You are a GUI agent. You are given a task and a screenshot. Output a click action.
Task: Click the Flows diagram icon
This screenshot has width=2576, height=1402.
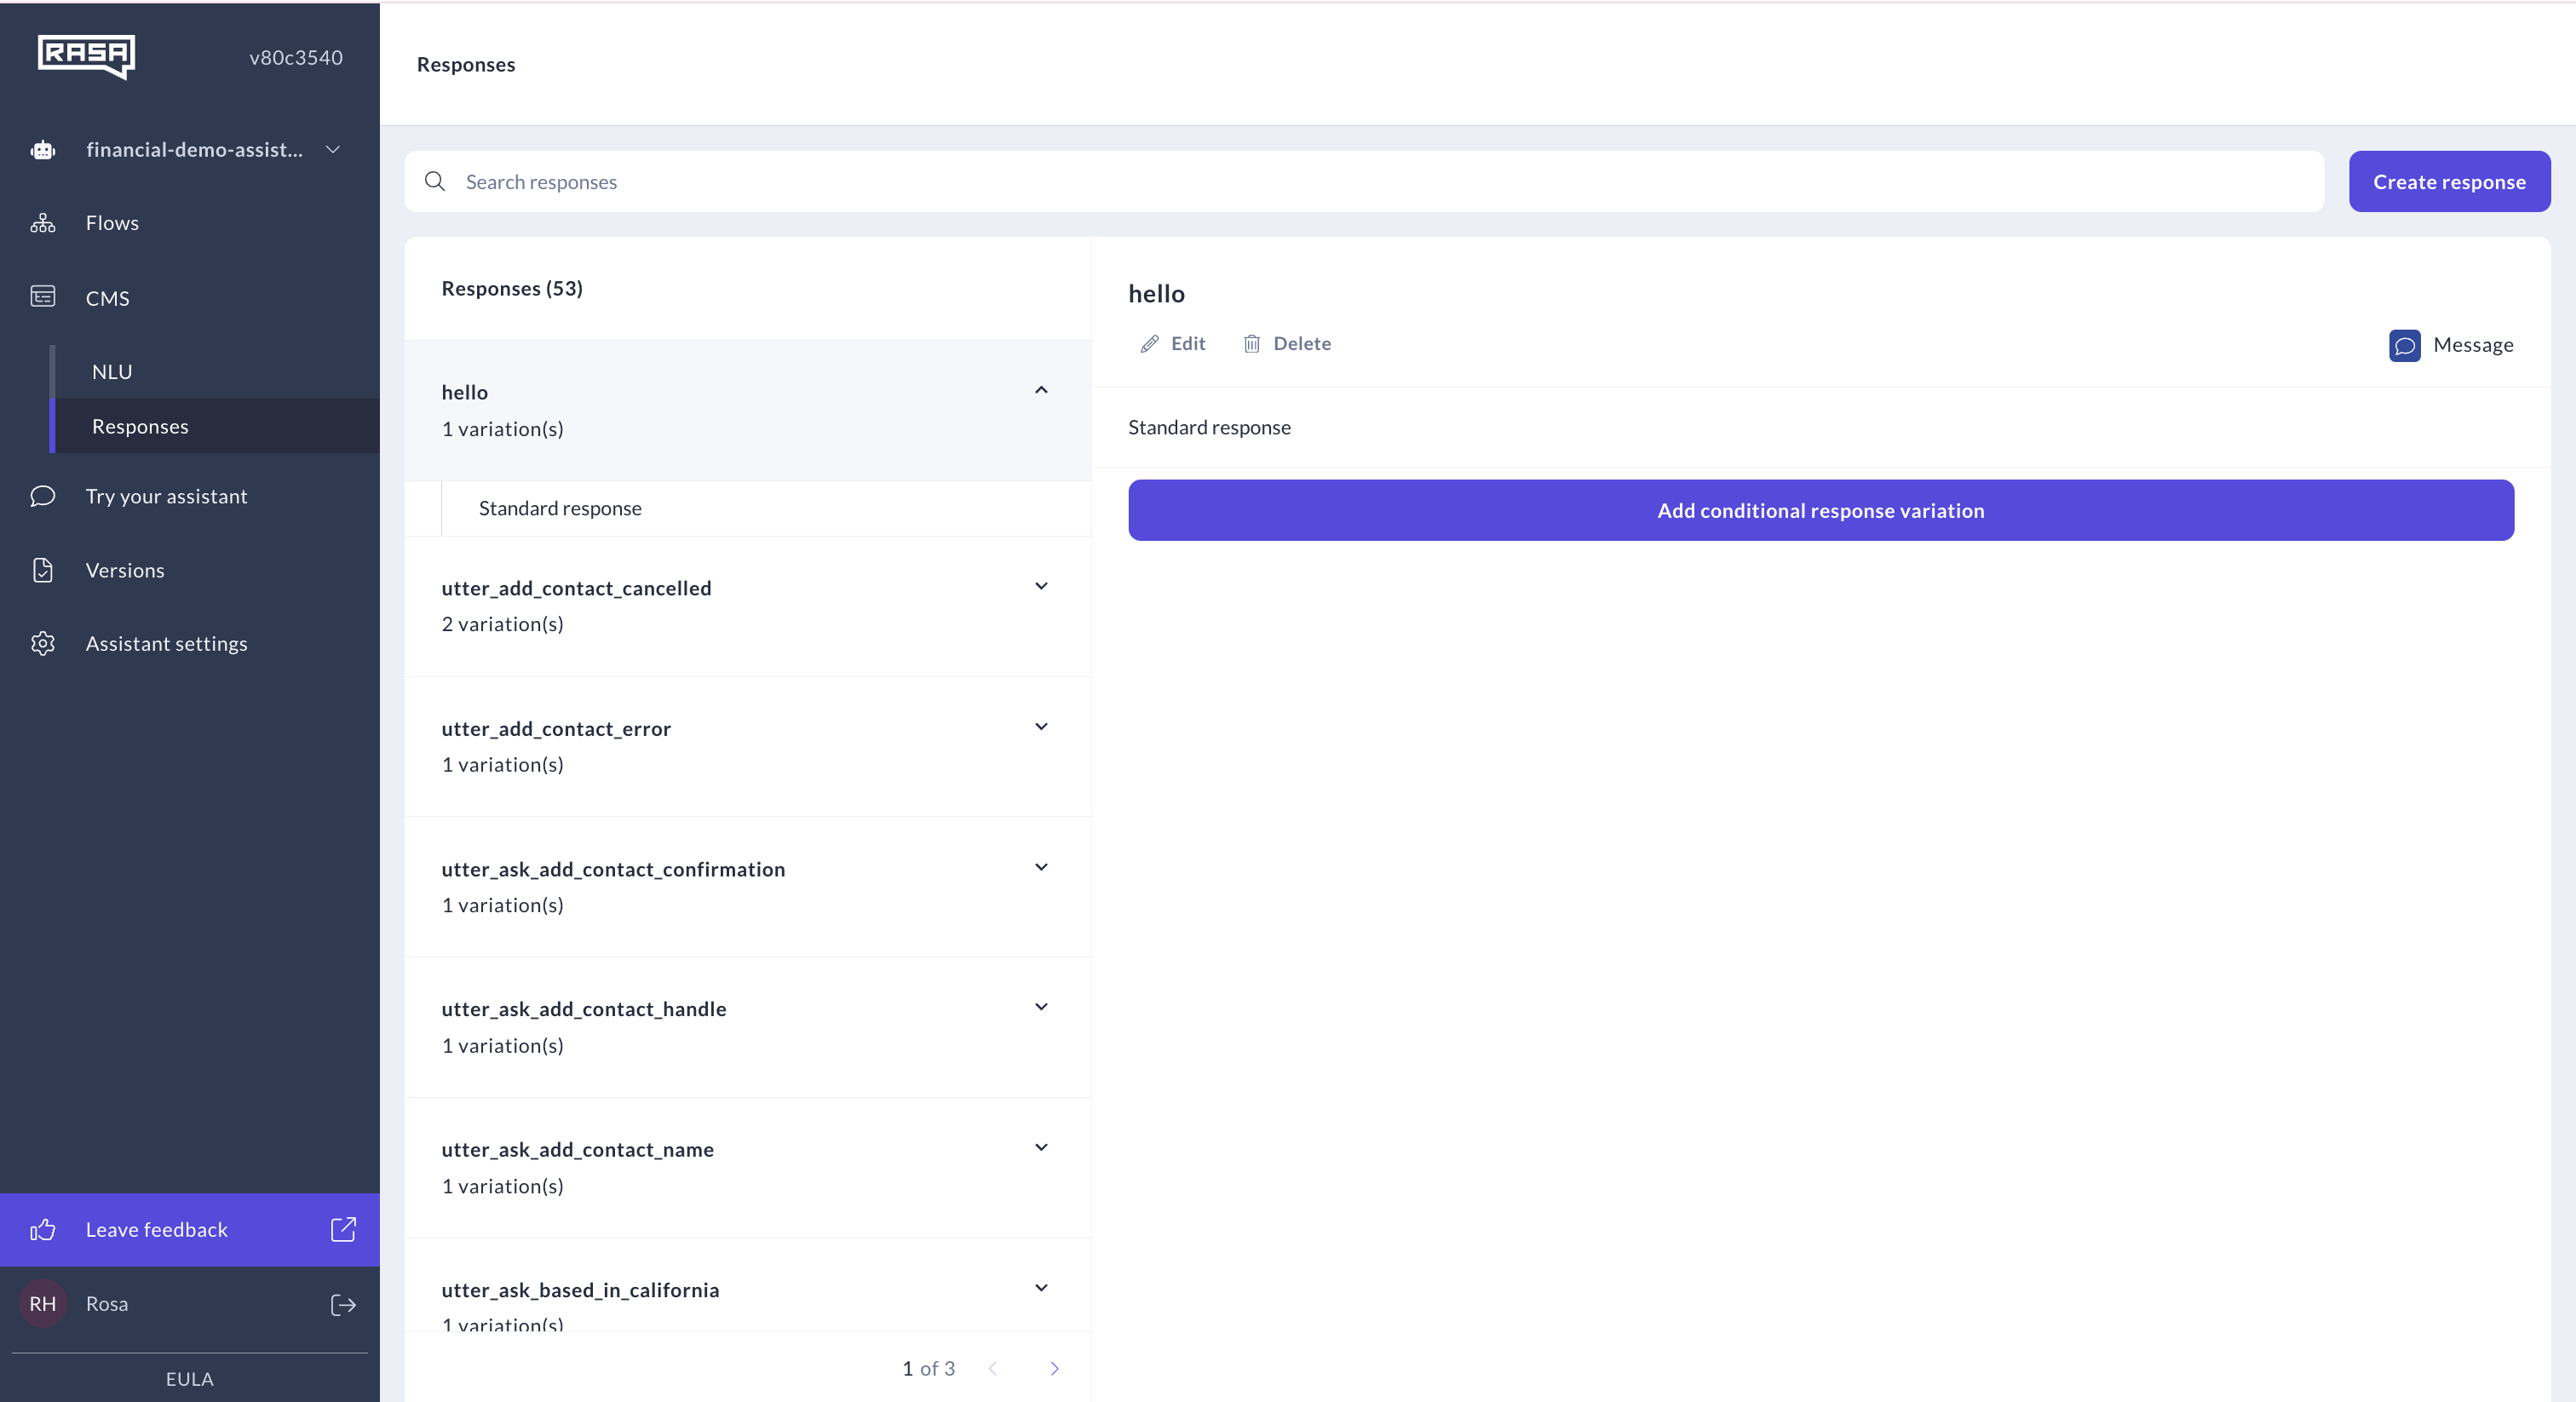tap(42, 223)
